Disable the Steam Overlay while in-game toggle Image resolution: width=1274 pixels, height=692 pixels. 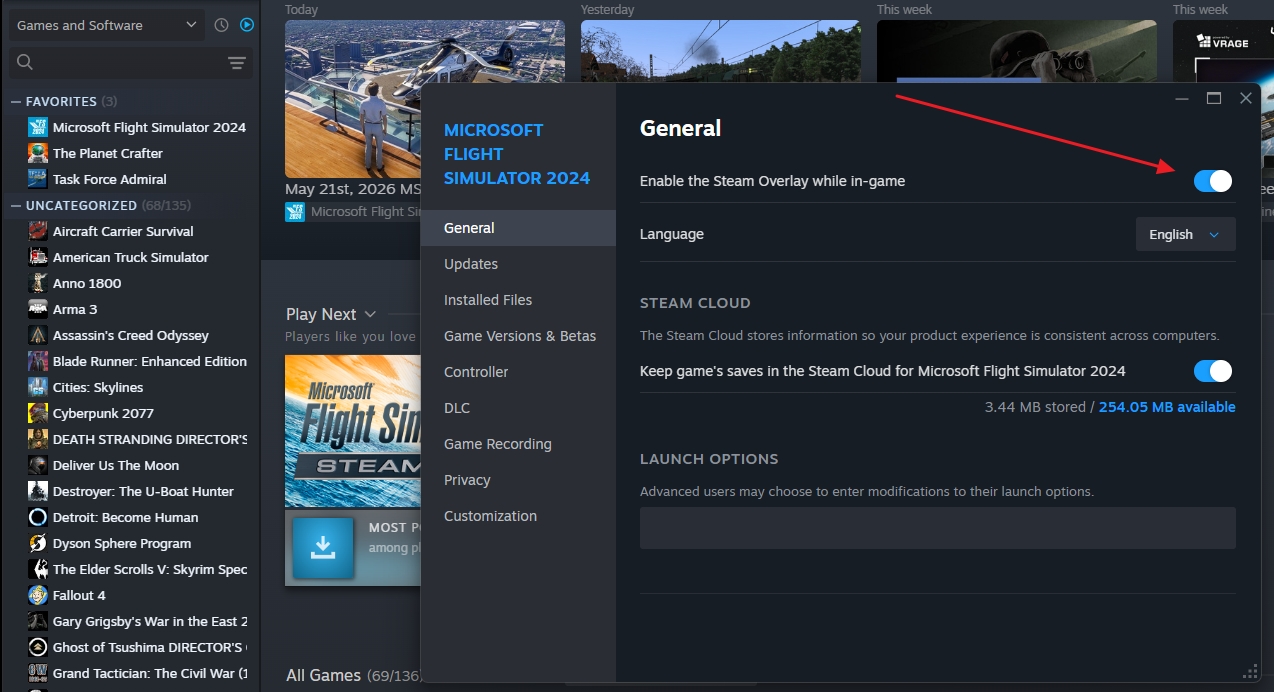(1213, 181)
